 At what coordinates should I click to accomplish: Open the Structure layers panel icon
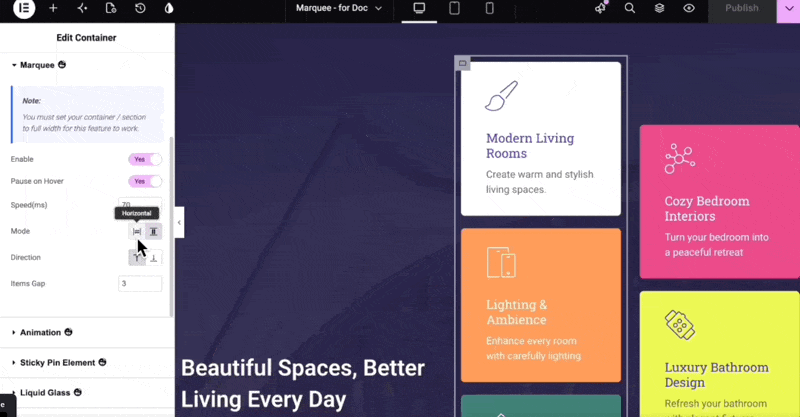click(x=660, y=8)
